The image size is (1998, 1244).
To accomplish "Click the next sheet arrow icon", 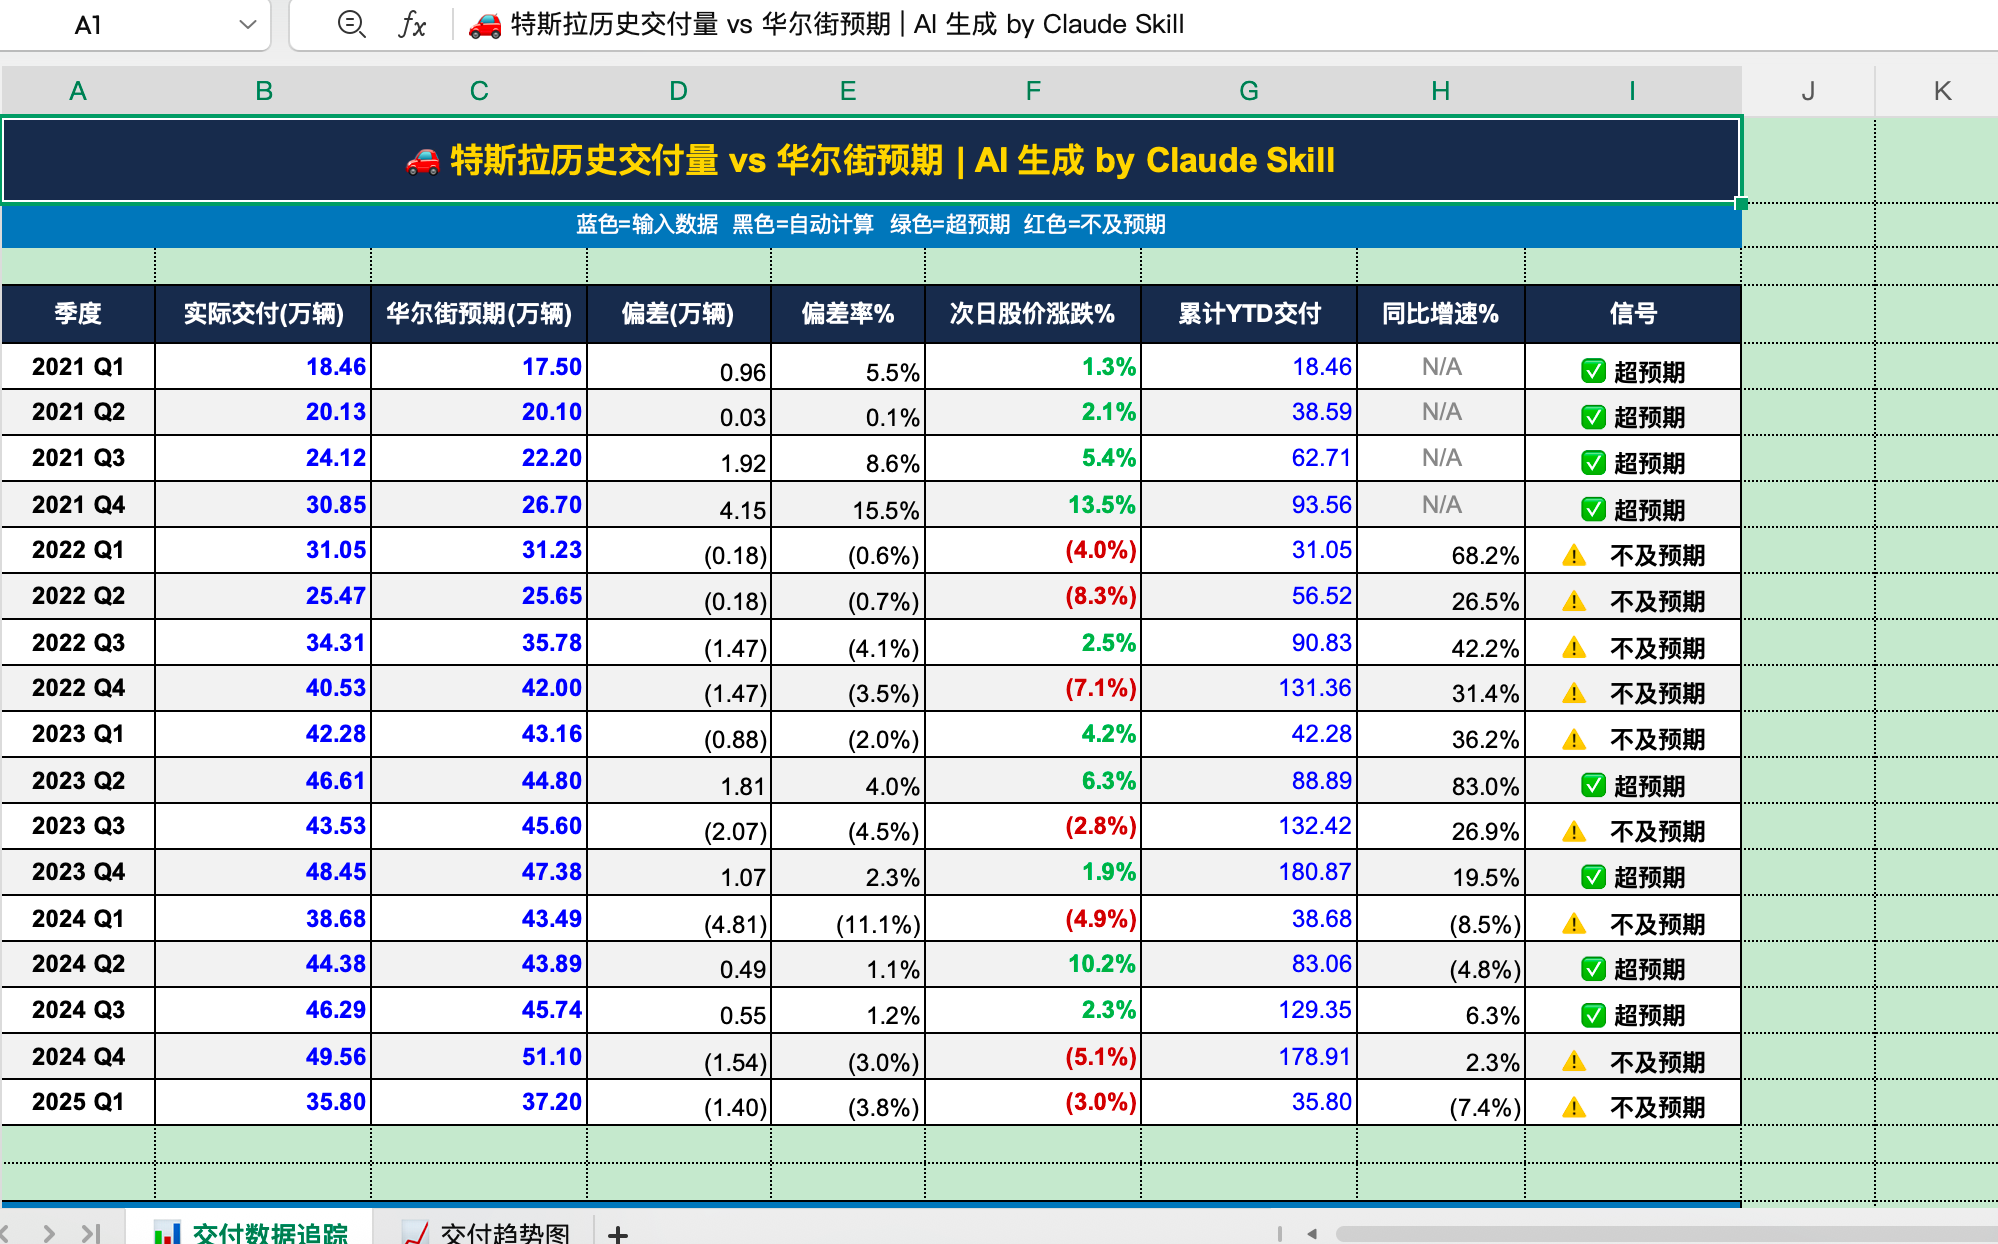I will 49,1234.
